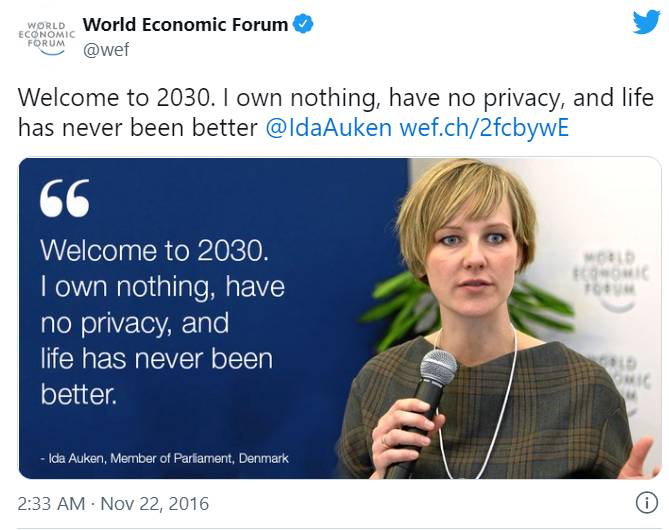Click the quote text inside the image
The image size is (669, 530).
pyautogui.click(x=162, y=321)
